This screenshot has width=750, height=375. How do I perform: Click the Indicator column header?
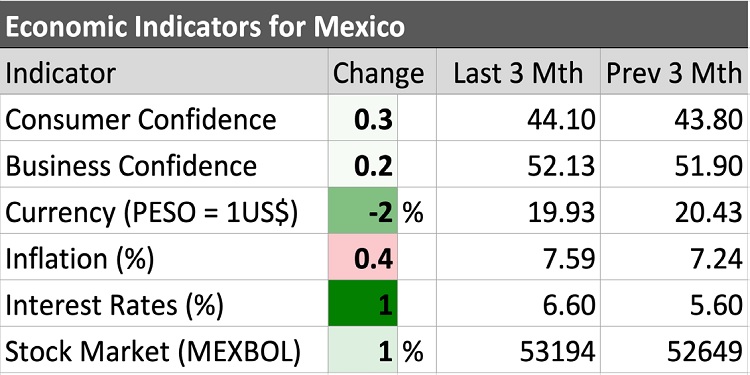coord(61,74)
